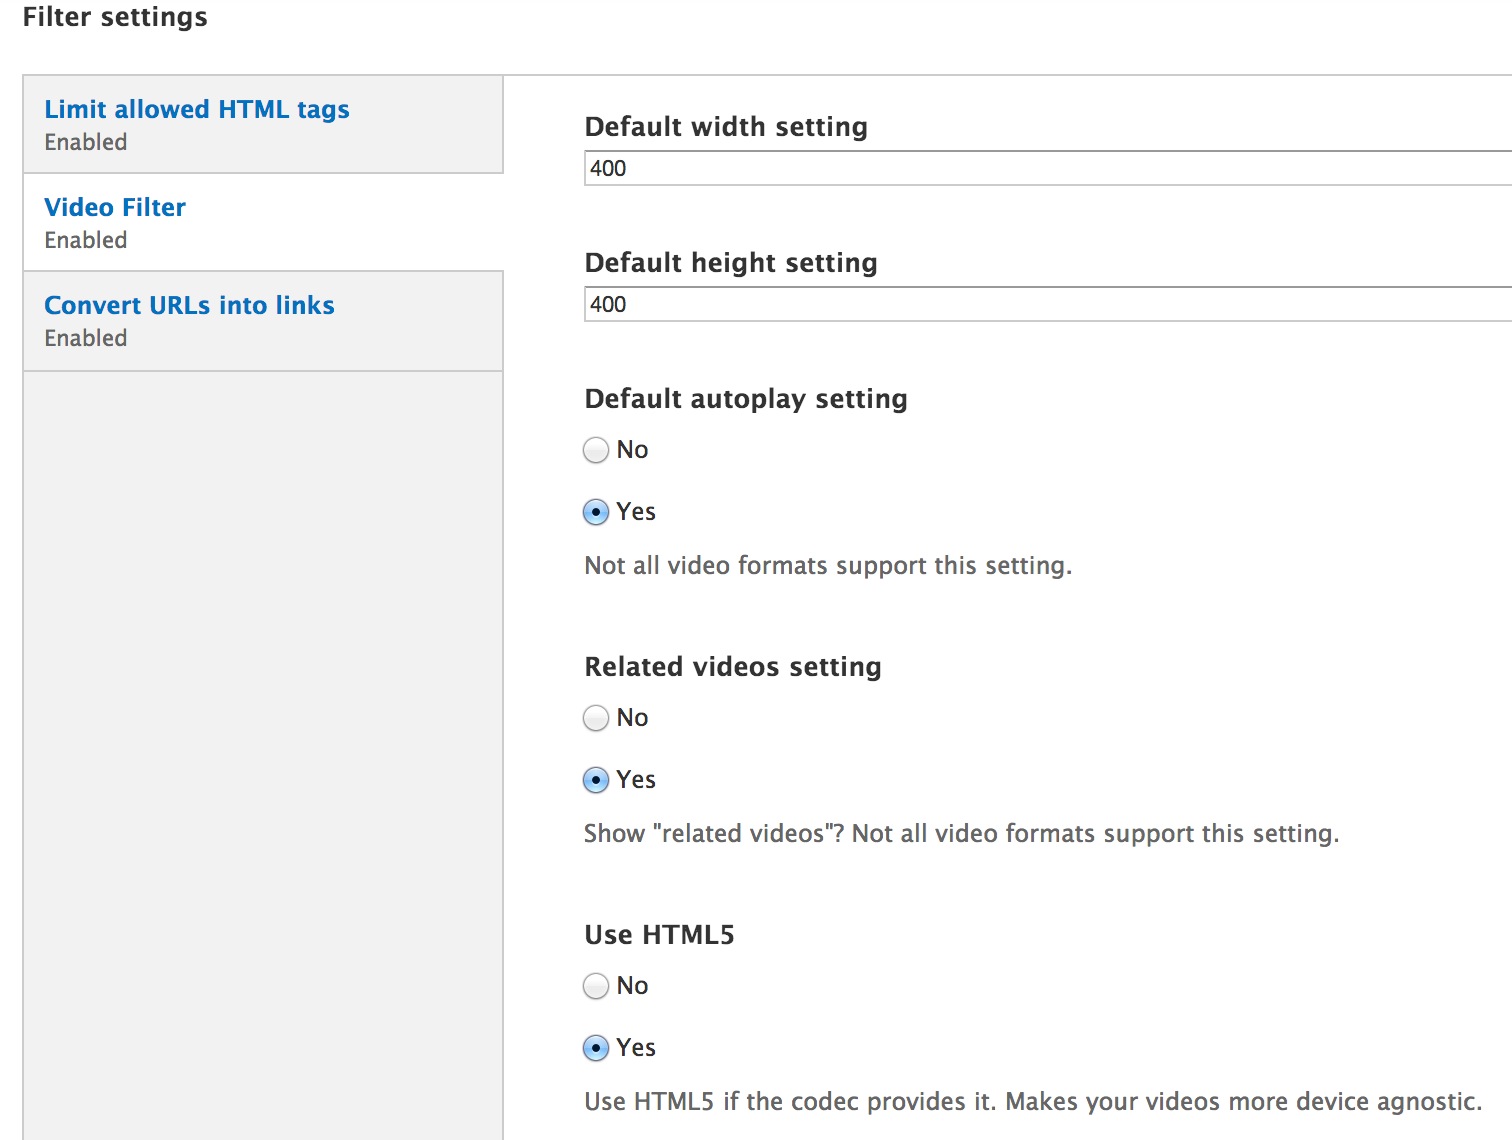Select "No" for Default autoplay setting
Viewport: 1512px width, 1140px height.
(596, 450)
